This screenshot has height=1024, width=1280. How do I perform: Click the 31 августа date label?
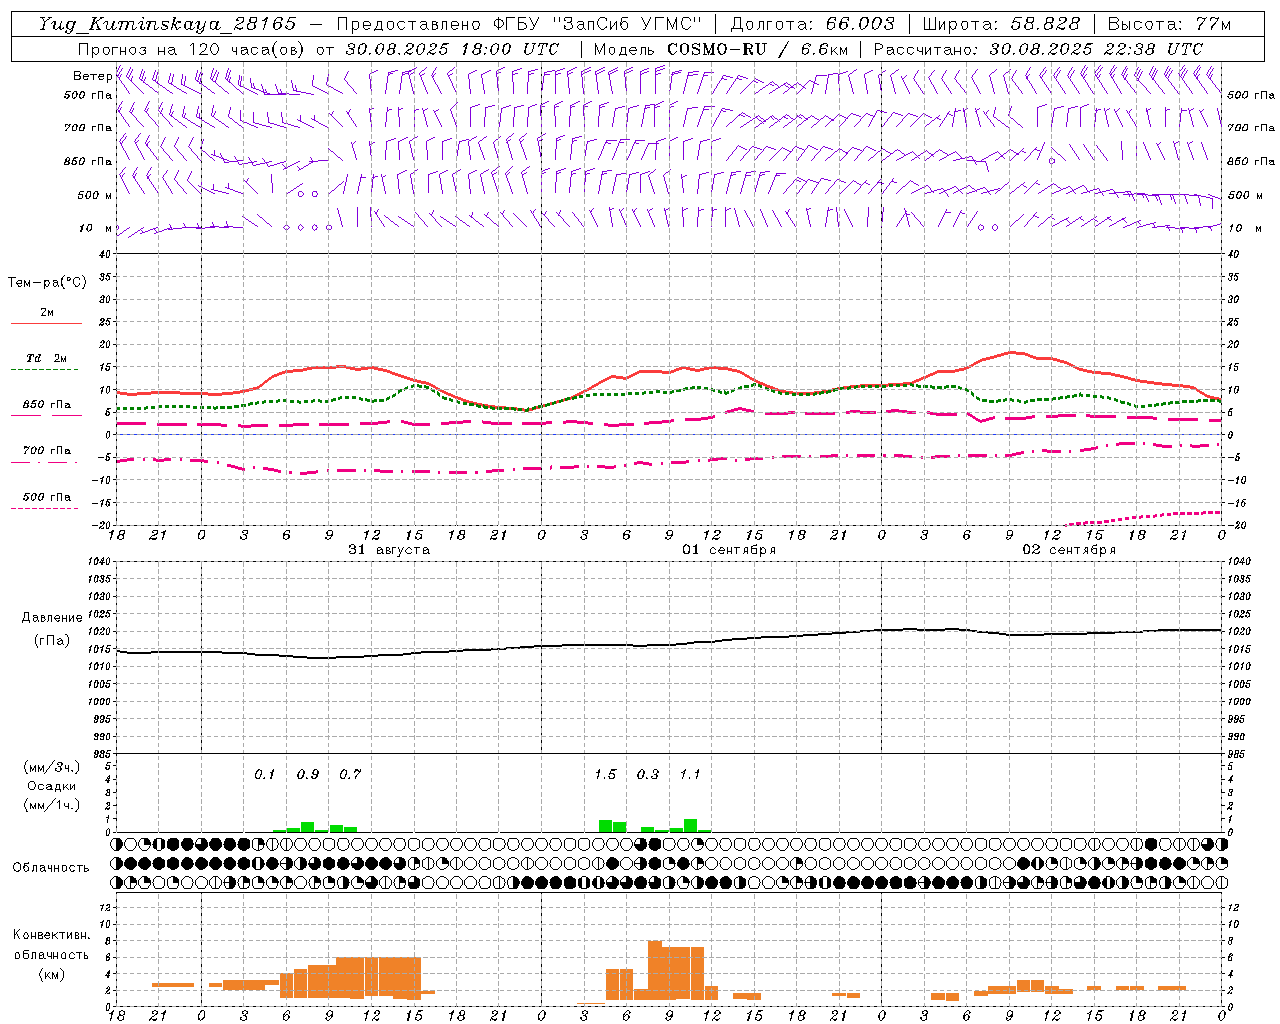coord(389,550)
